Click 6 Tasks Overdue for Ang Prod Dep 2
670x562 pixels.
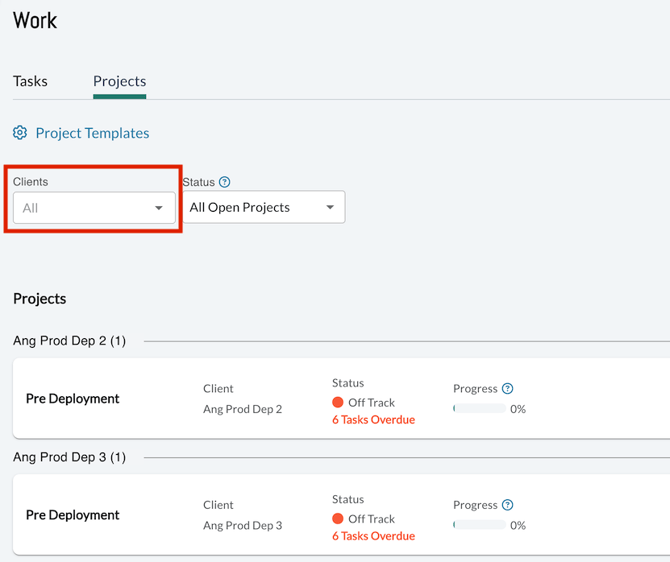click(373, 420)
